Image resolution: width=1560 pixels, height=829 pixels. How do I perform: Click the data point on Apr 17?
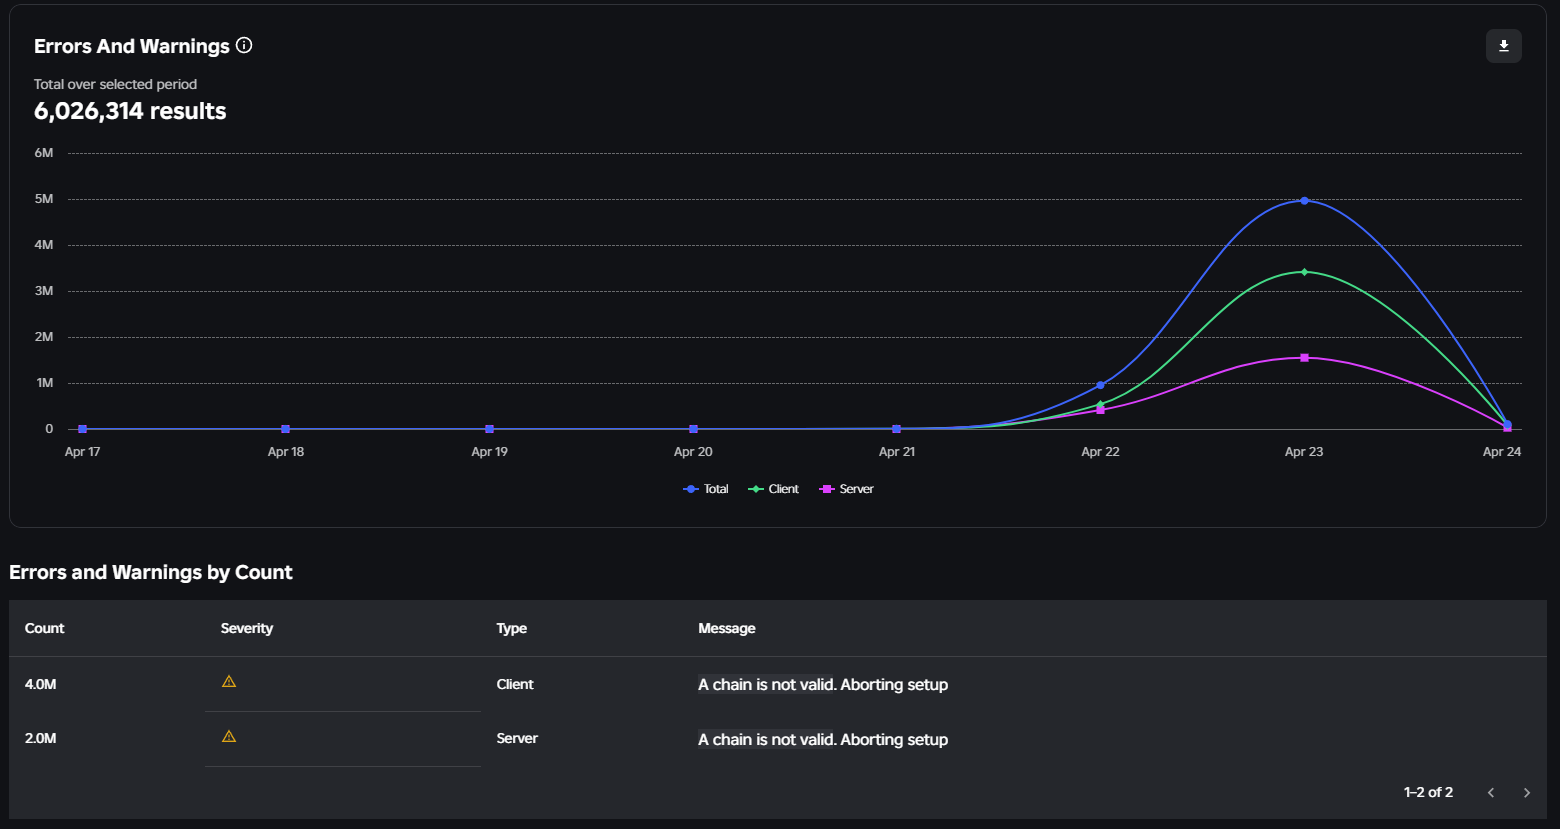click(x=82, y=429)
